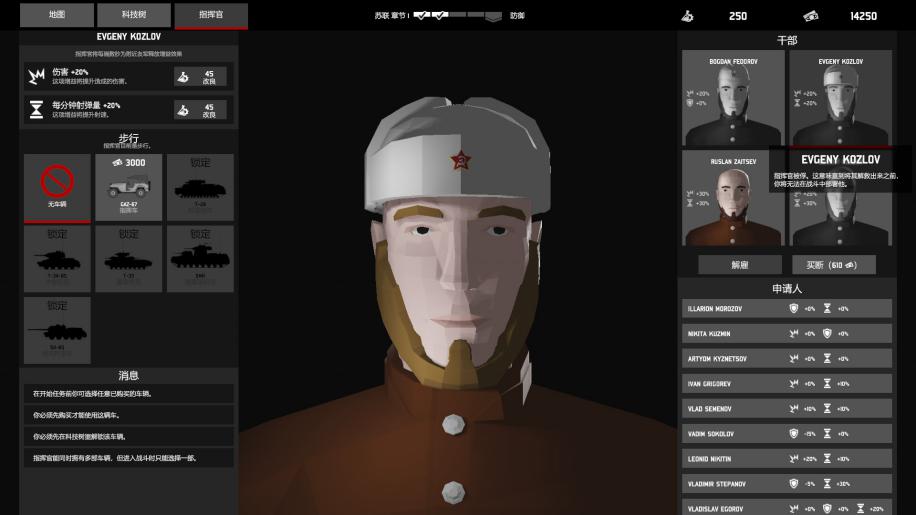Switch to the 科技树 tab
This screenshot has width=916, height=515.
point(134,15)
